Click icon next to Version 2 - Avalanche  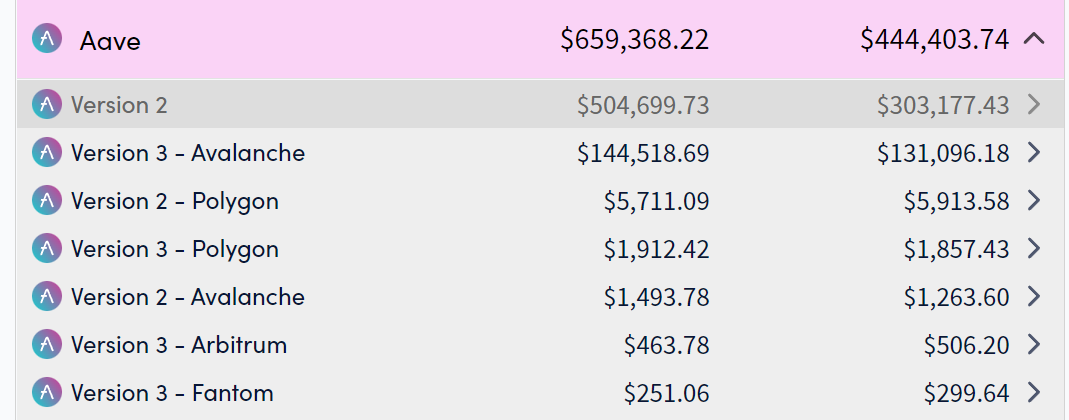(x=47, y=297)
